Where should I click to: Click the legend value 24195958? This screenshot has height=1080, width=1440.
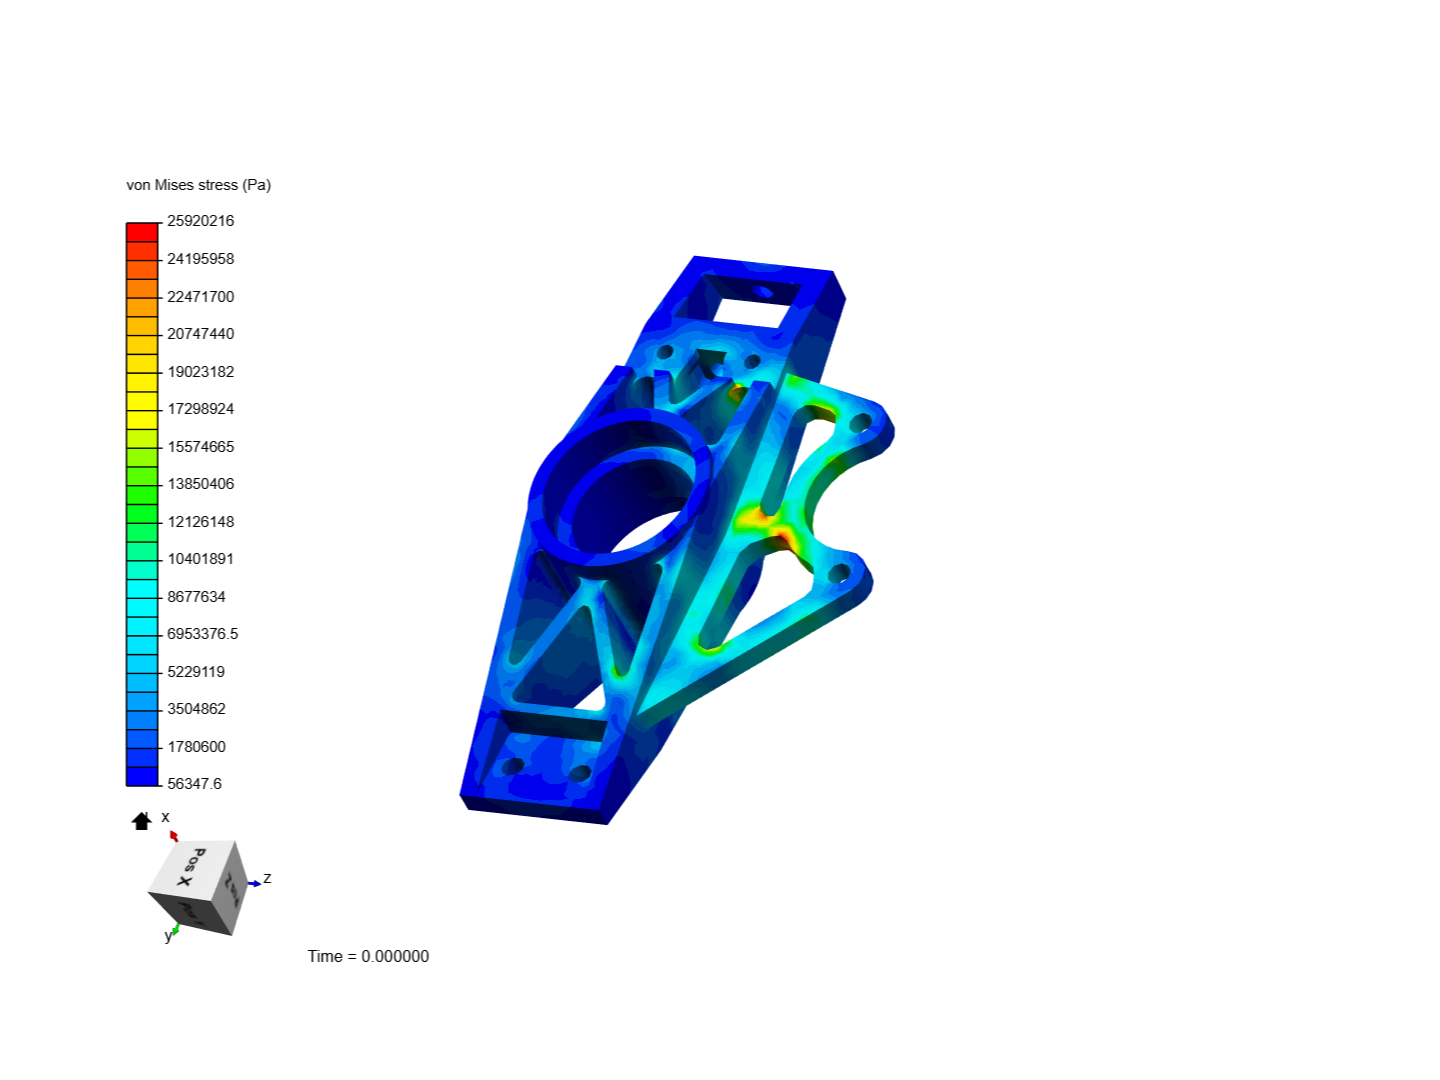[201, 259]
